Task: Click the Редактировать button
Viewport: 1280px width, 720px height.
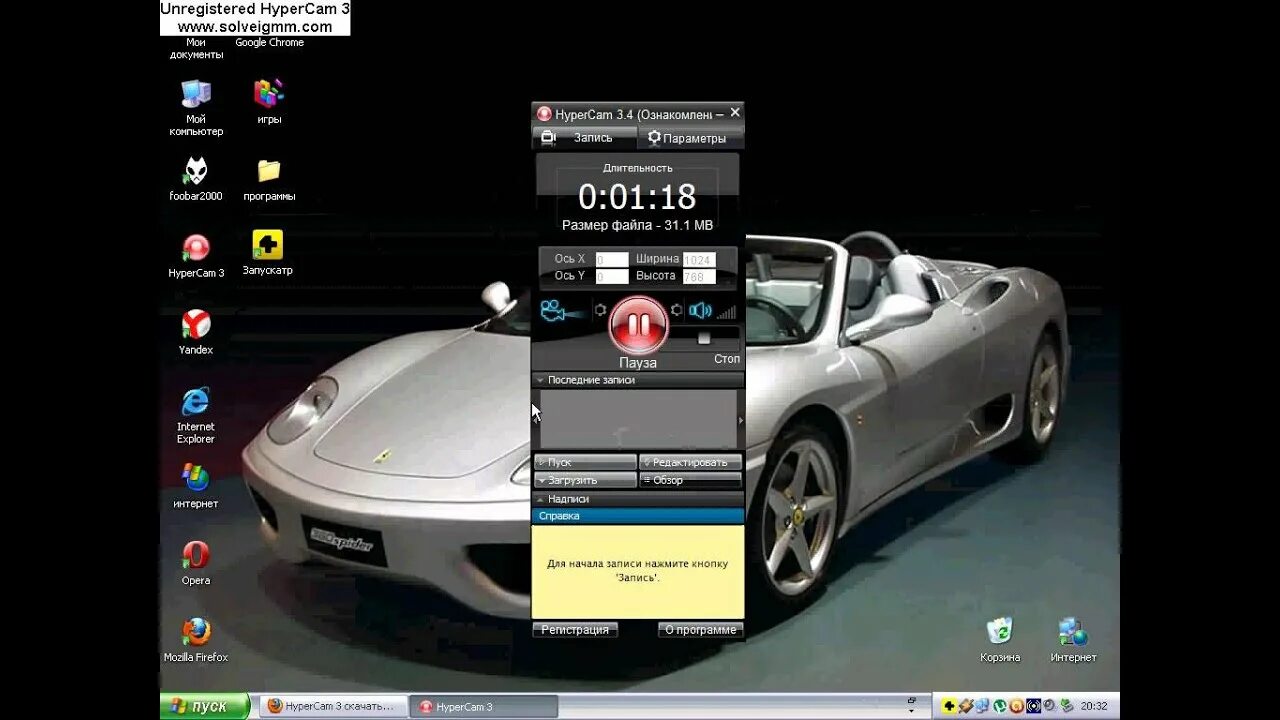Action: [690, 462]
